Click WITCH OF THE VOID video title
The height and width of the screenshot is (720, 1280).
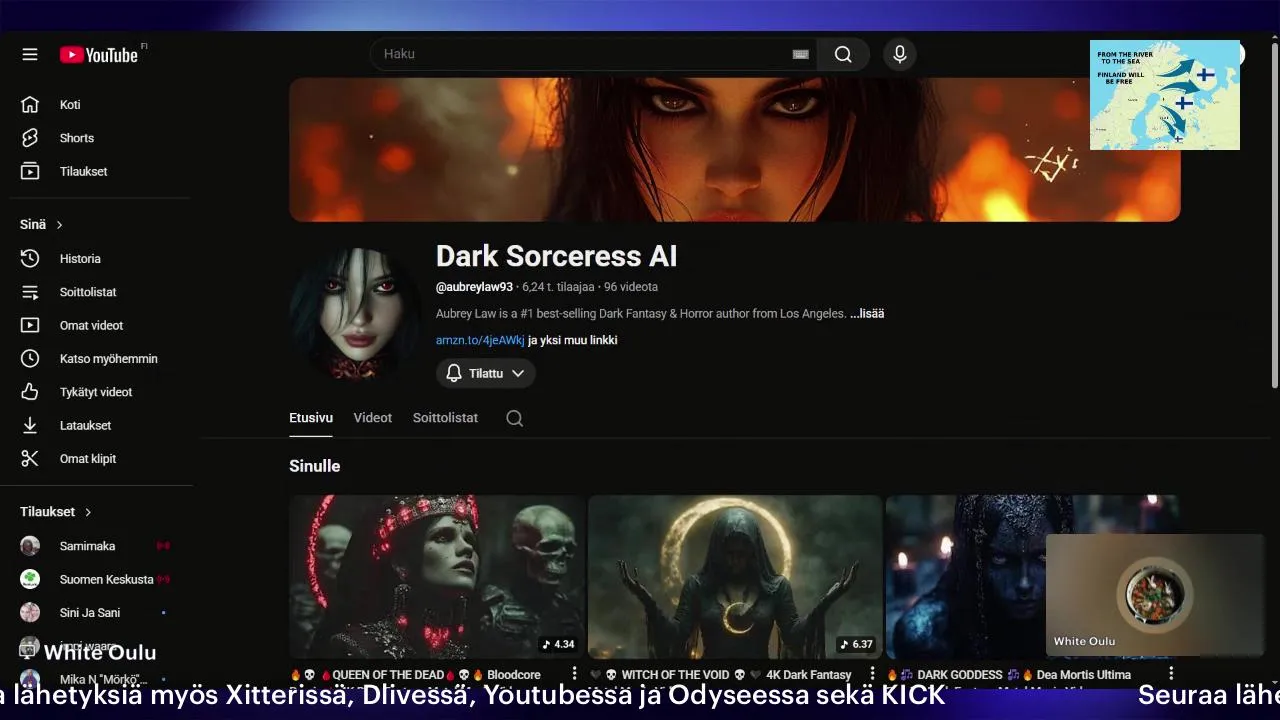[722, 675]
